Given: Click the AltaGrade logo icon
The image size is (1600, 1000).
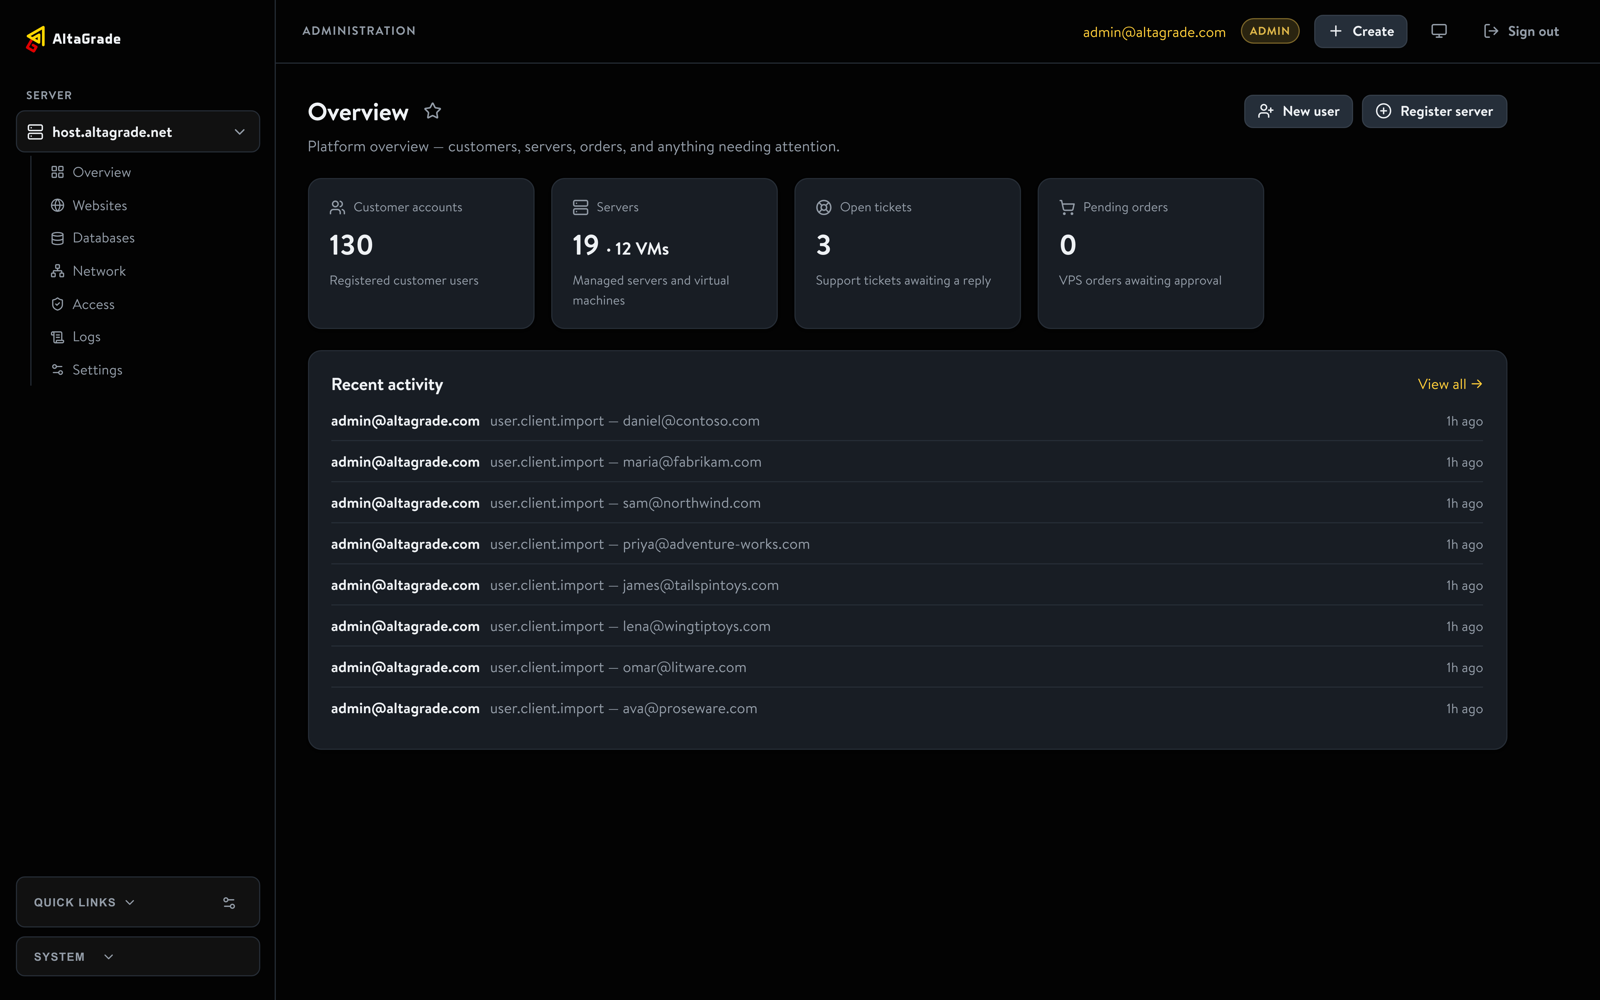Looking at the screenshot, I should pyautogui.click(x=35, y=39).
